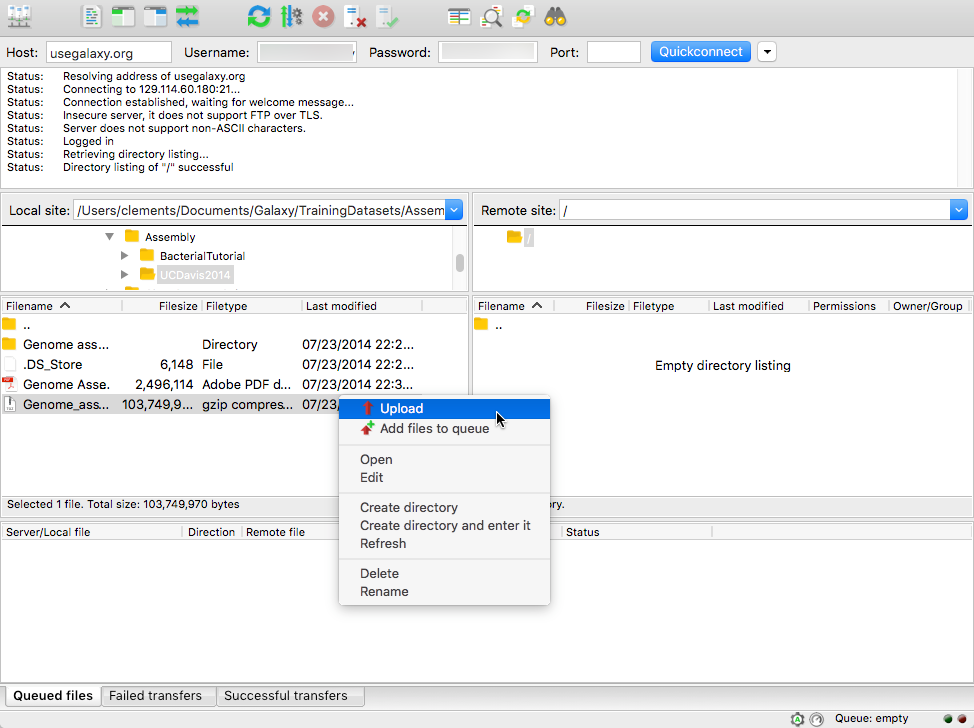This screenshot has width=974, height=728.
Task: Collapse the Assembly folder tree node
Action: pos(109,236)
